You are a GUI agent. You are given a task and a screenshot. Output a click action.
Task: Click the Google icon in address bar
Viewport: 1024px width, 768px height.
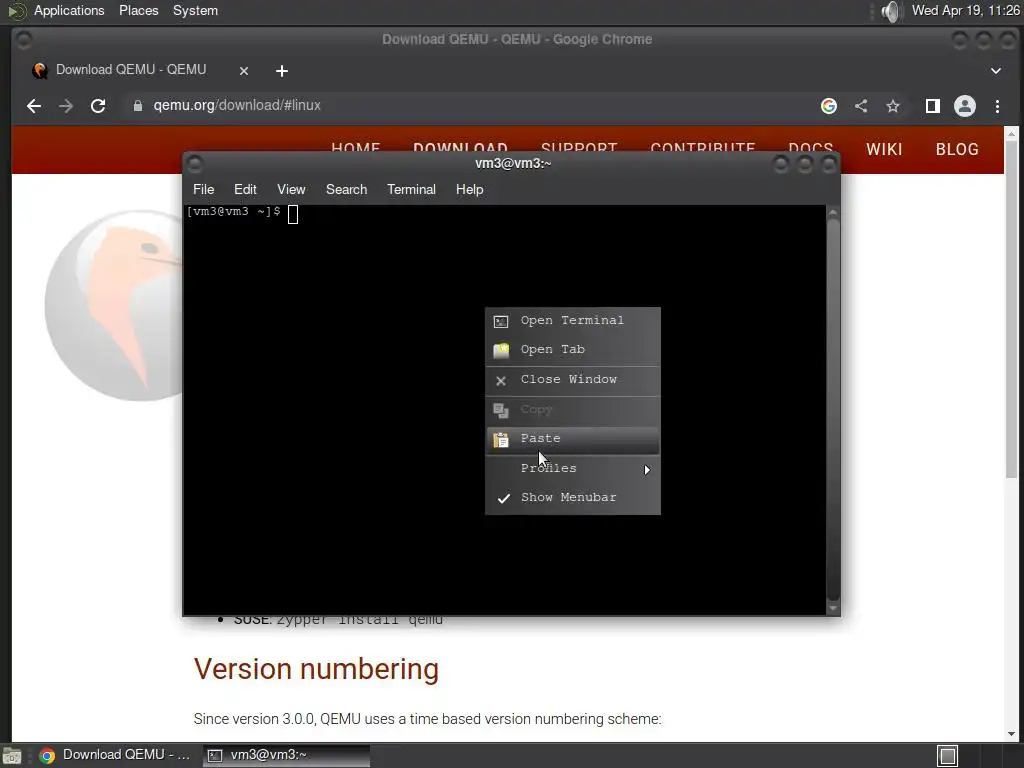pos(829,106)
